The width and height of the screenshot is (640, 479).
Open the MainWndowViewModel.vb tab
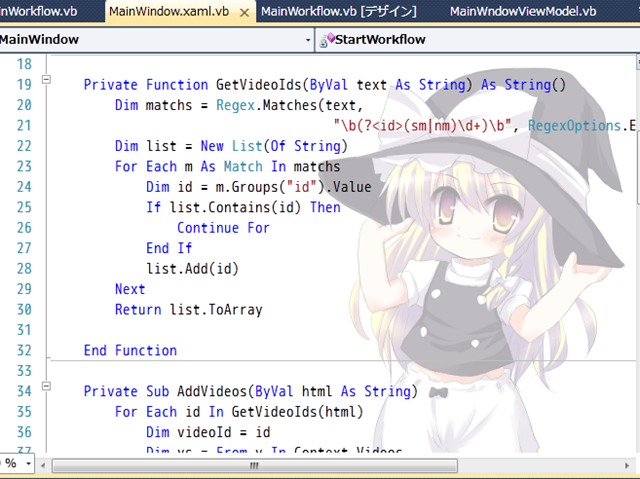tap(522, 12)
